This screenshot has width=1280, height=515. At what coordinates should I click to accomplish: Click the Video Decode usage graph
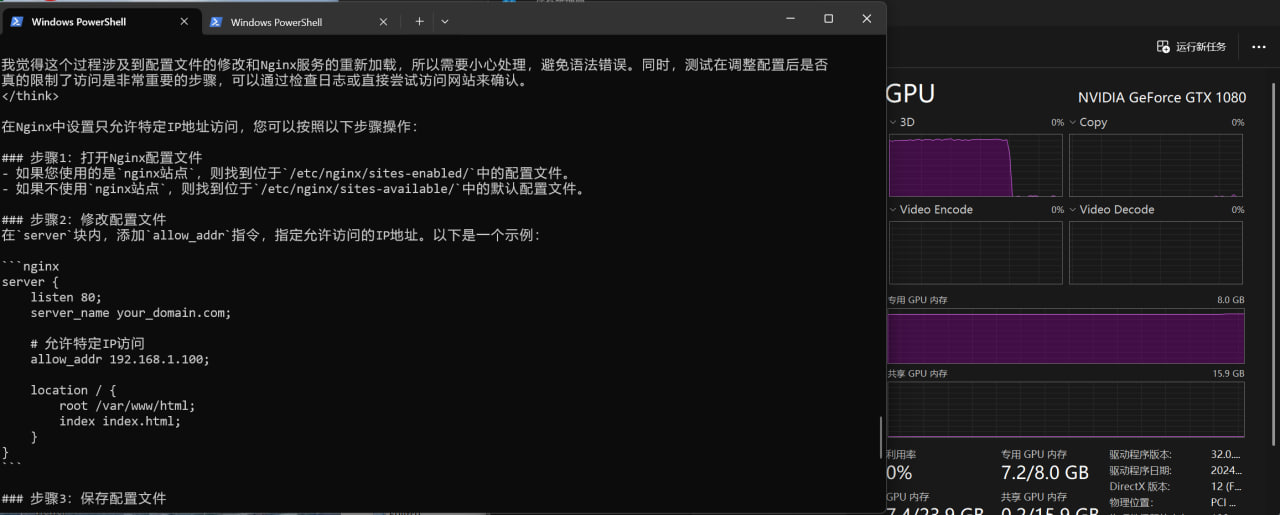pyautogui.click(x=1156, y=252)
